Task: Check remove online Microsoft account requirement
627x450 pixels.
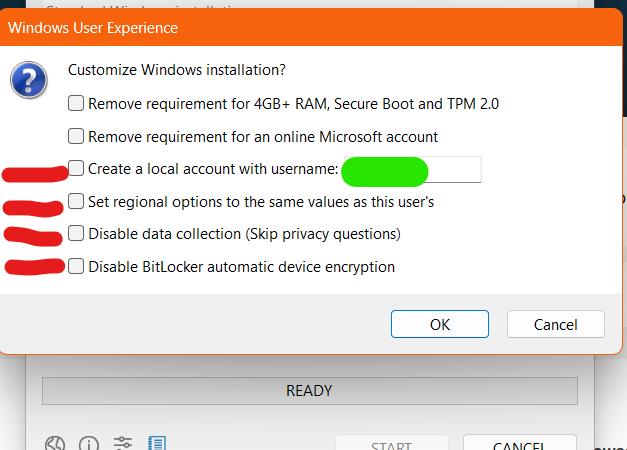Action: (76, 136)
